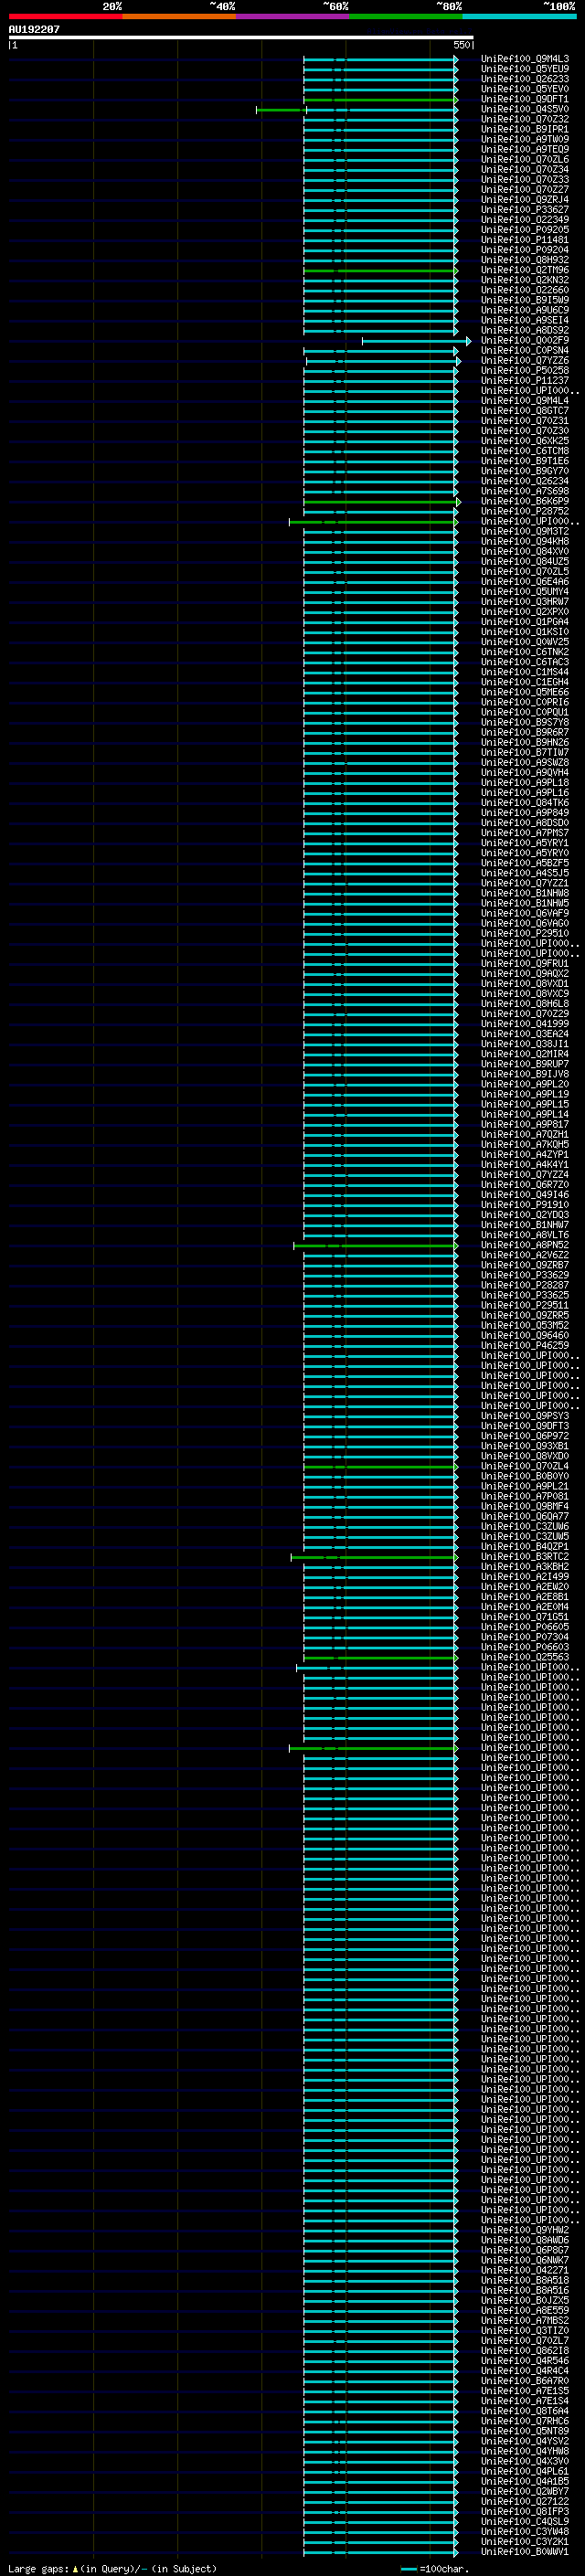Open hit UniRef100_Q26233

coord(525,79)
